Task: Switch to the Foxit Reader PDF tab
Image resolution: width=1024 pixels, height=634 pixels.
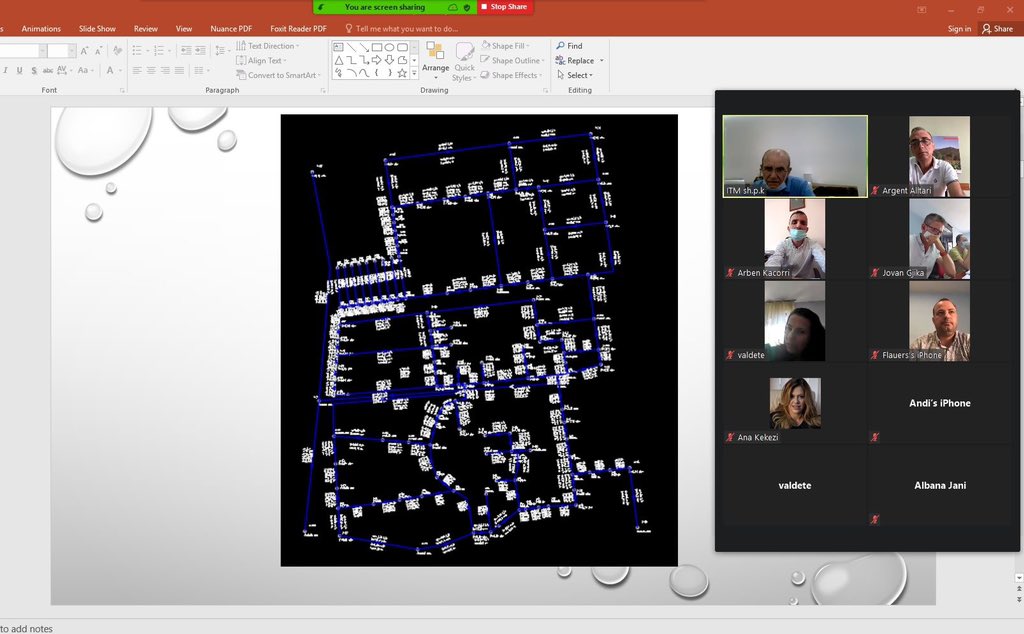Action: (x=298, y=29)
